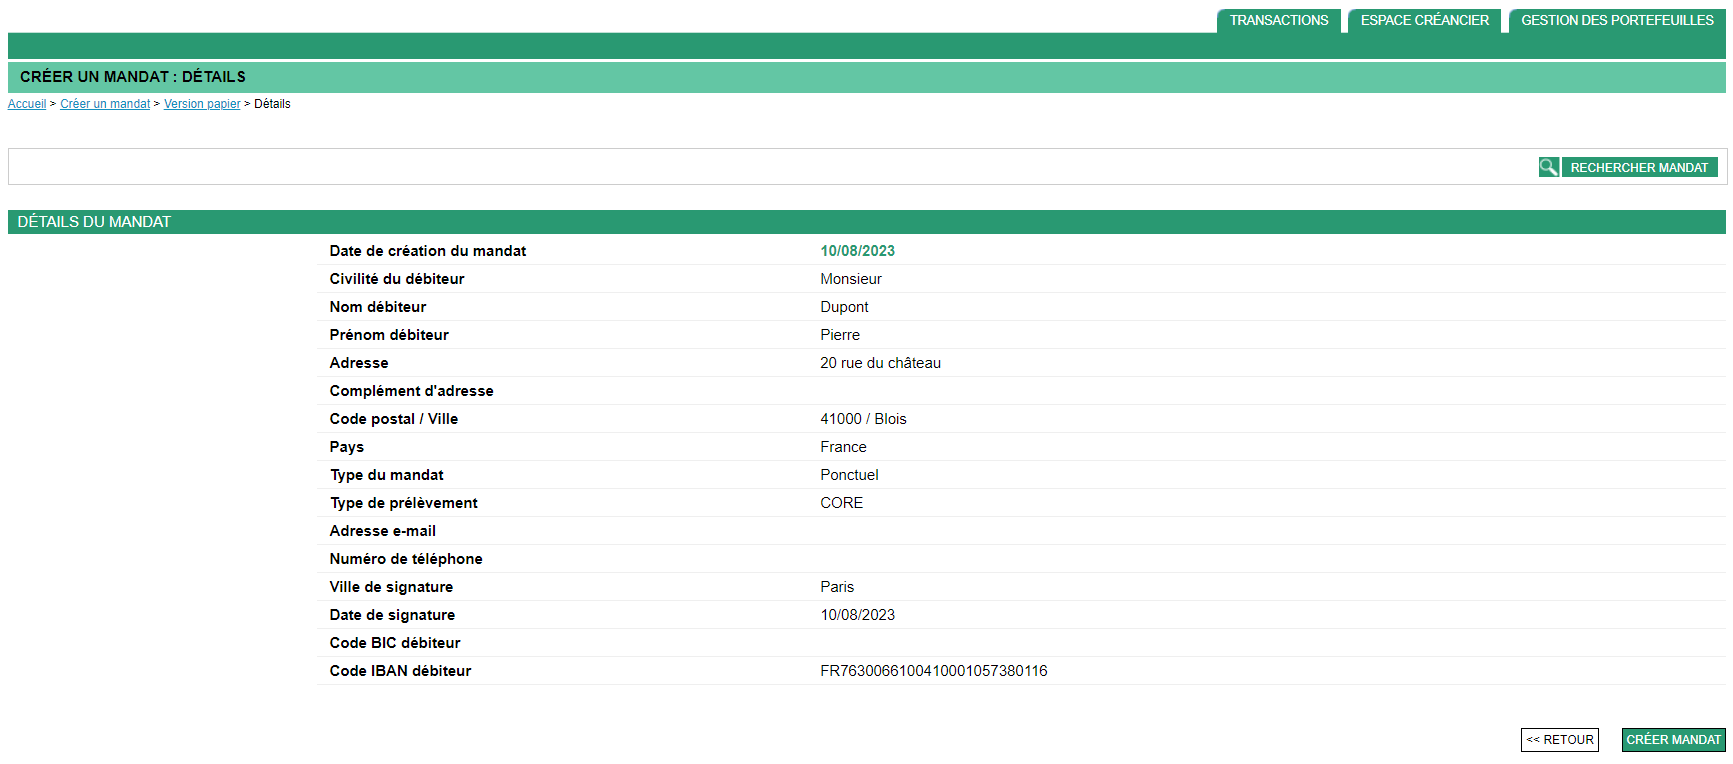Click the debtor name value Dupont

(x=844, y=307)
